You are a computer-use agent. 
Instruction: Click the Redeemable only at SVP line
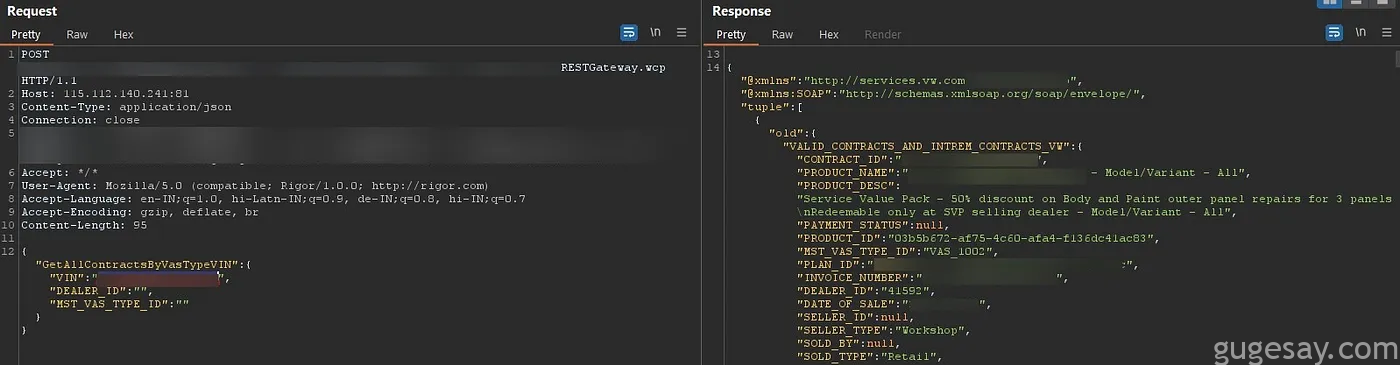1017,211
